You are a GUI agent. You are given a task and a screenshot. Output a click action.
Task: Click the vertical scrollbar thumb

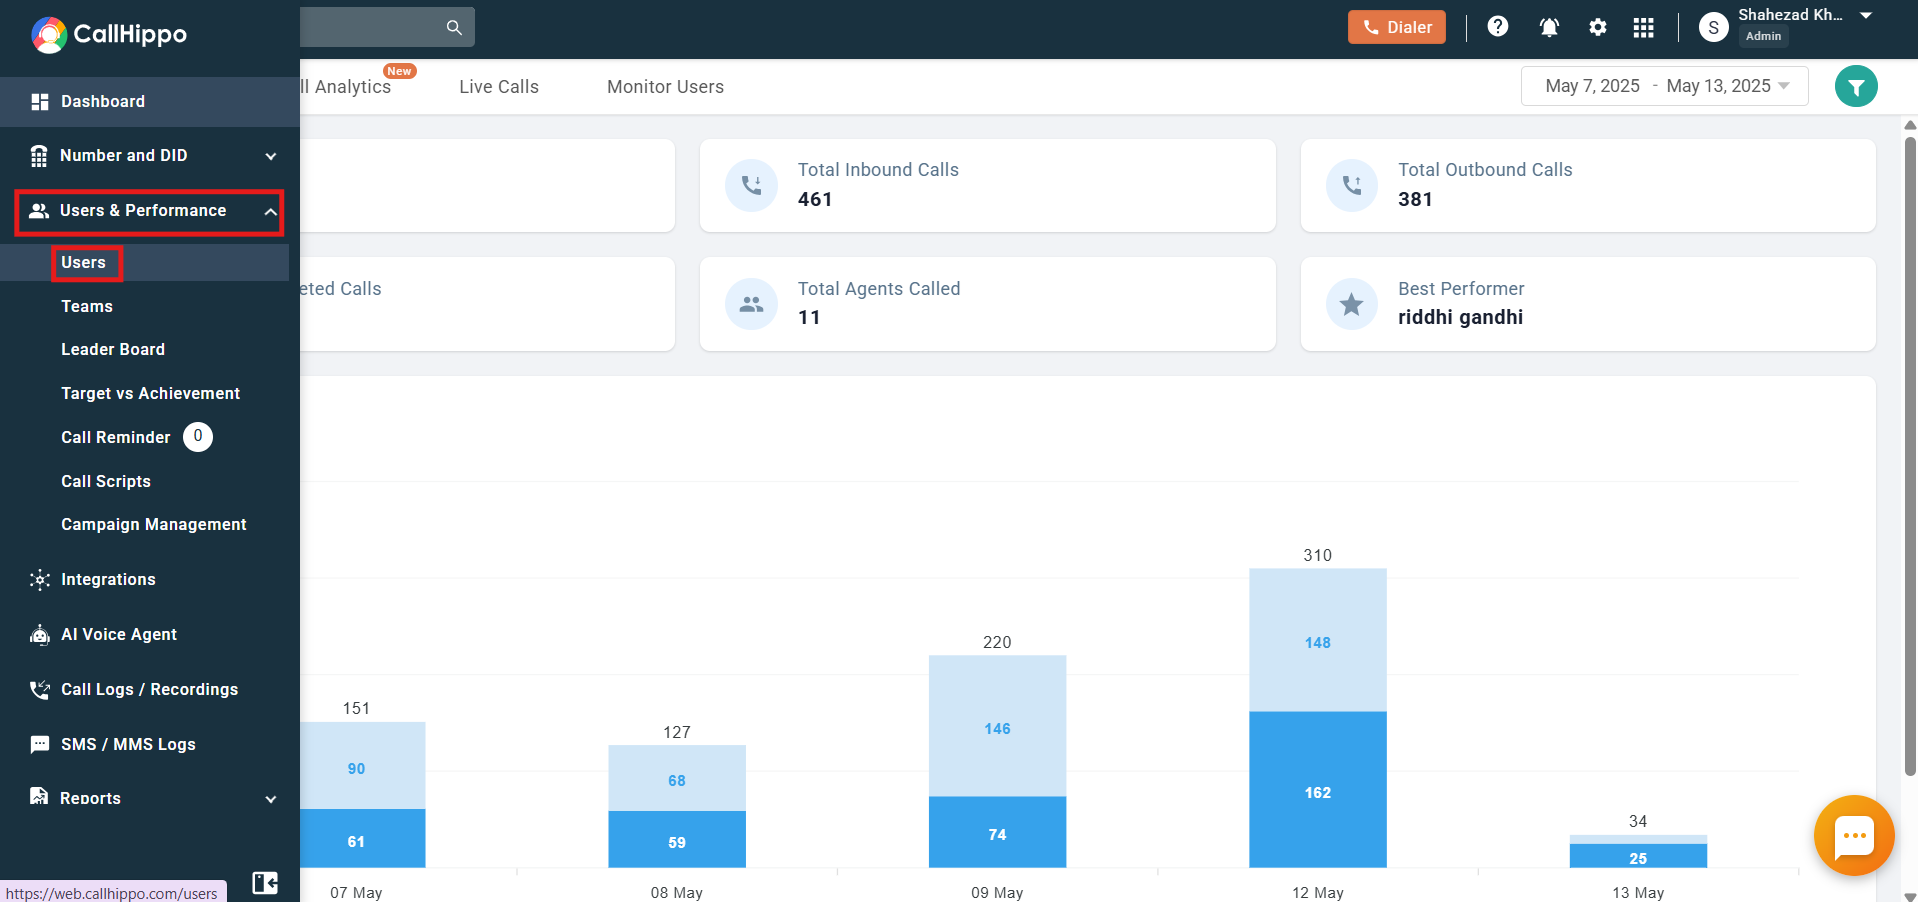pos(1910,456)
